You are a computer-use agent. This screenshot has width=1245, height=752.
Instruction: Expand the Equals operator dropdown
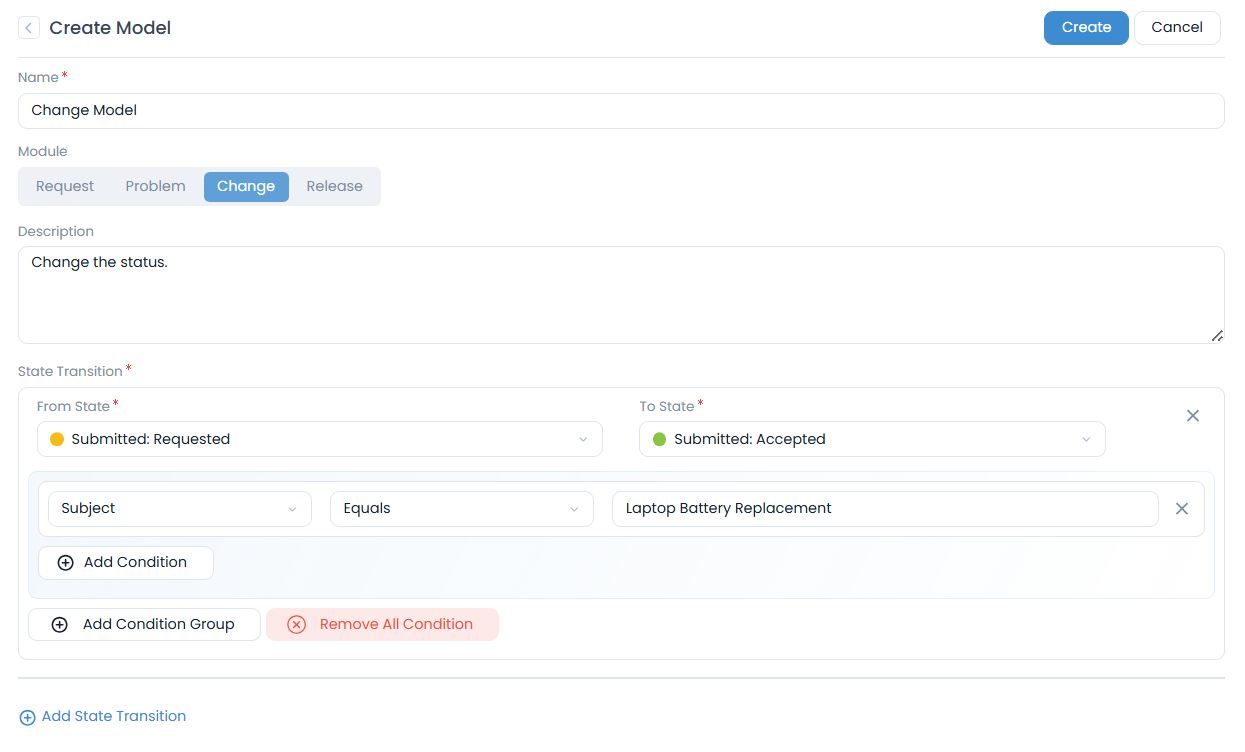[x=461, y=509]
